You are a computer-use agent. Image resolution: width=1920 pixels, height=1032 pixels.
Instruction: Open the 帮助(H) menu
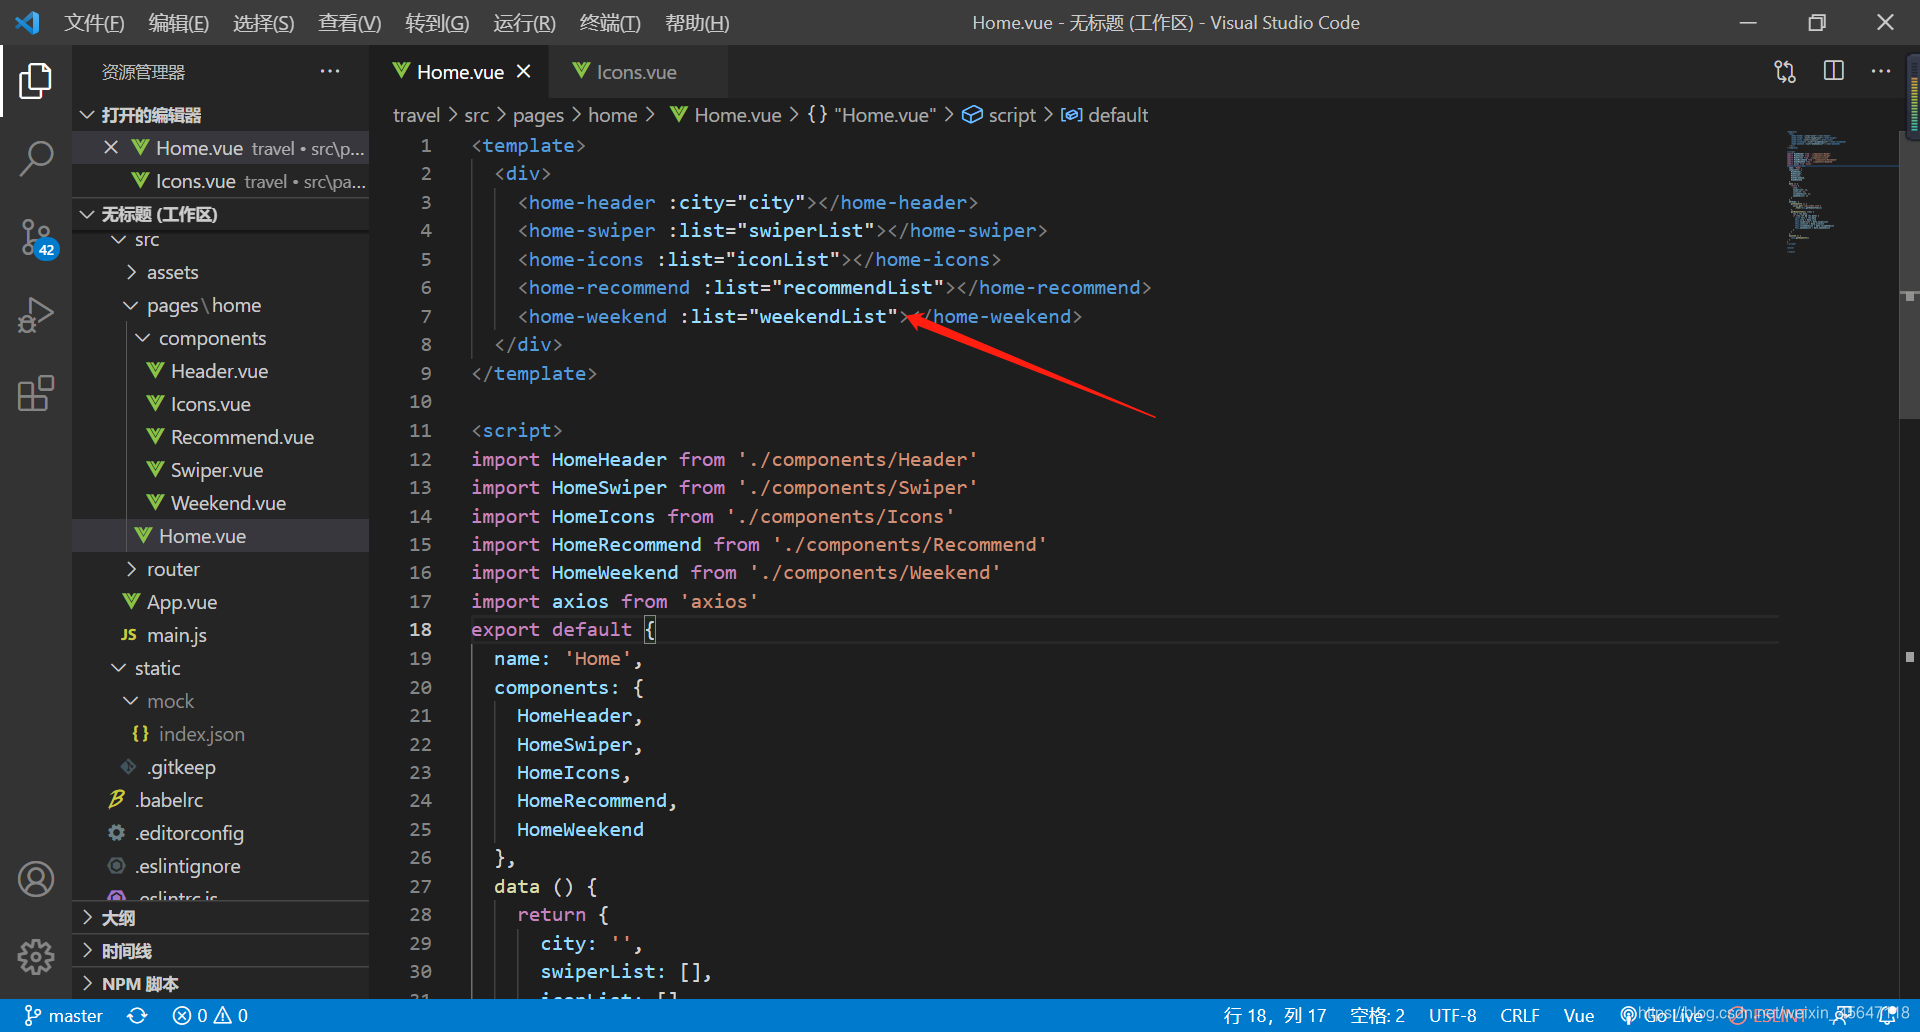tap(697, 23)
